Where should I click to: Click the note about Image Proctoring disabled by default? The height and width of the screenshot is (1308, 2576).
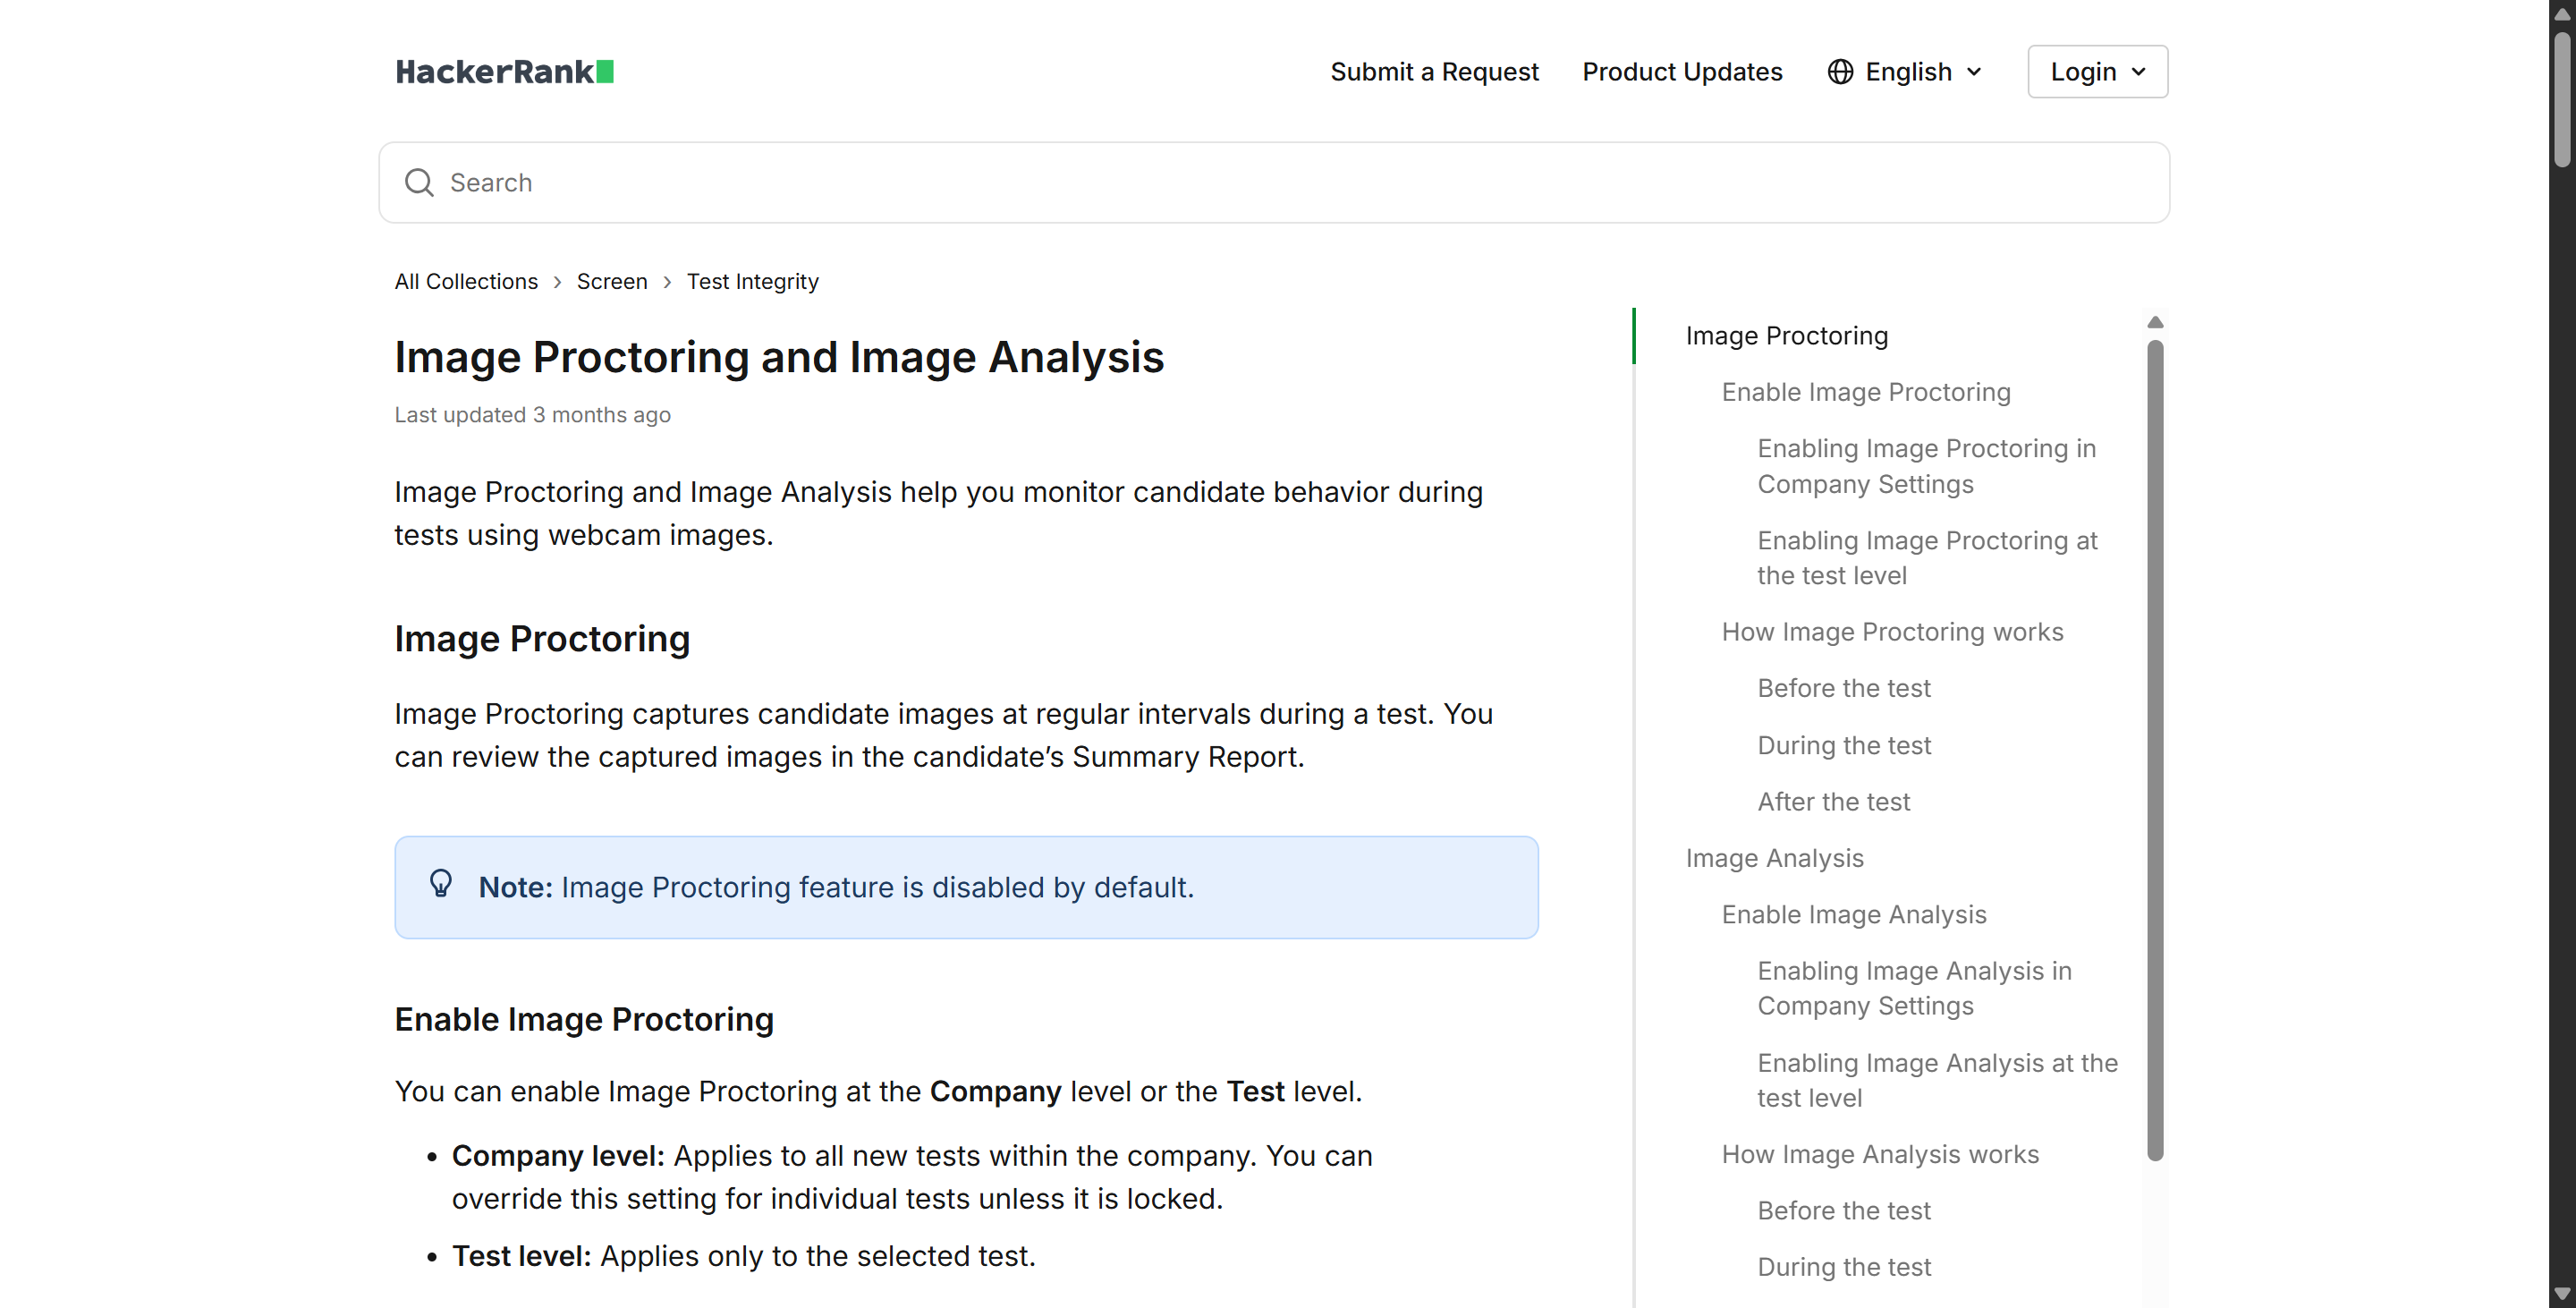966,887
